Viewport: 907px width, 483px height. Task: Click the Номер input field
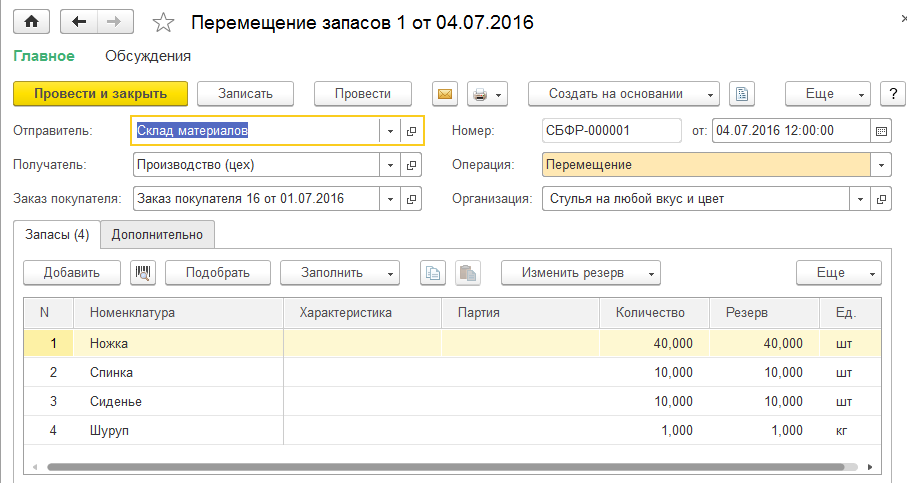pyautogui.click(x=610, y=131)
